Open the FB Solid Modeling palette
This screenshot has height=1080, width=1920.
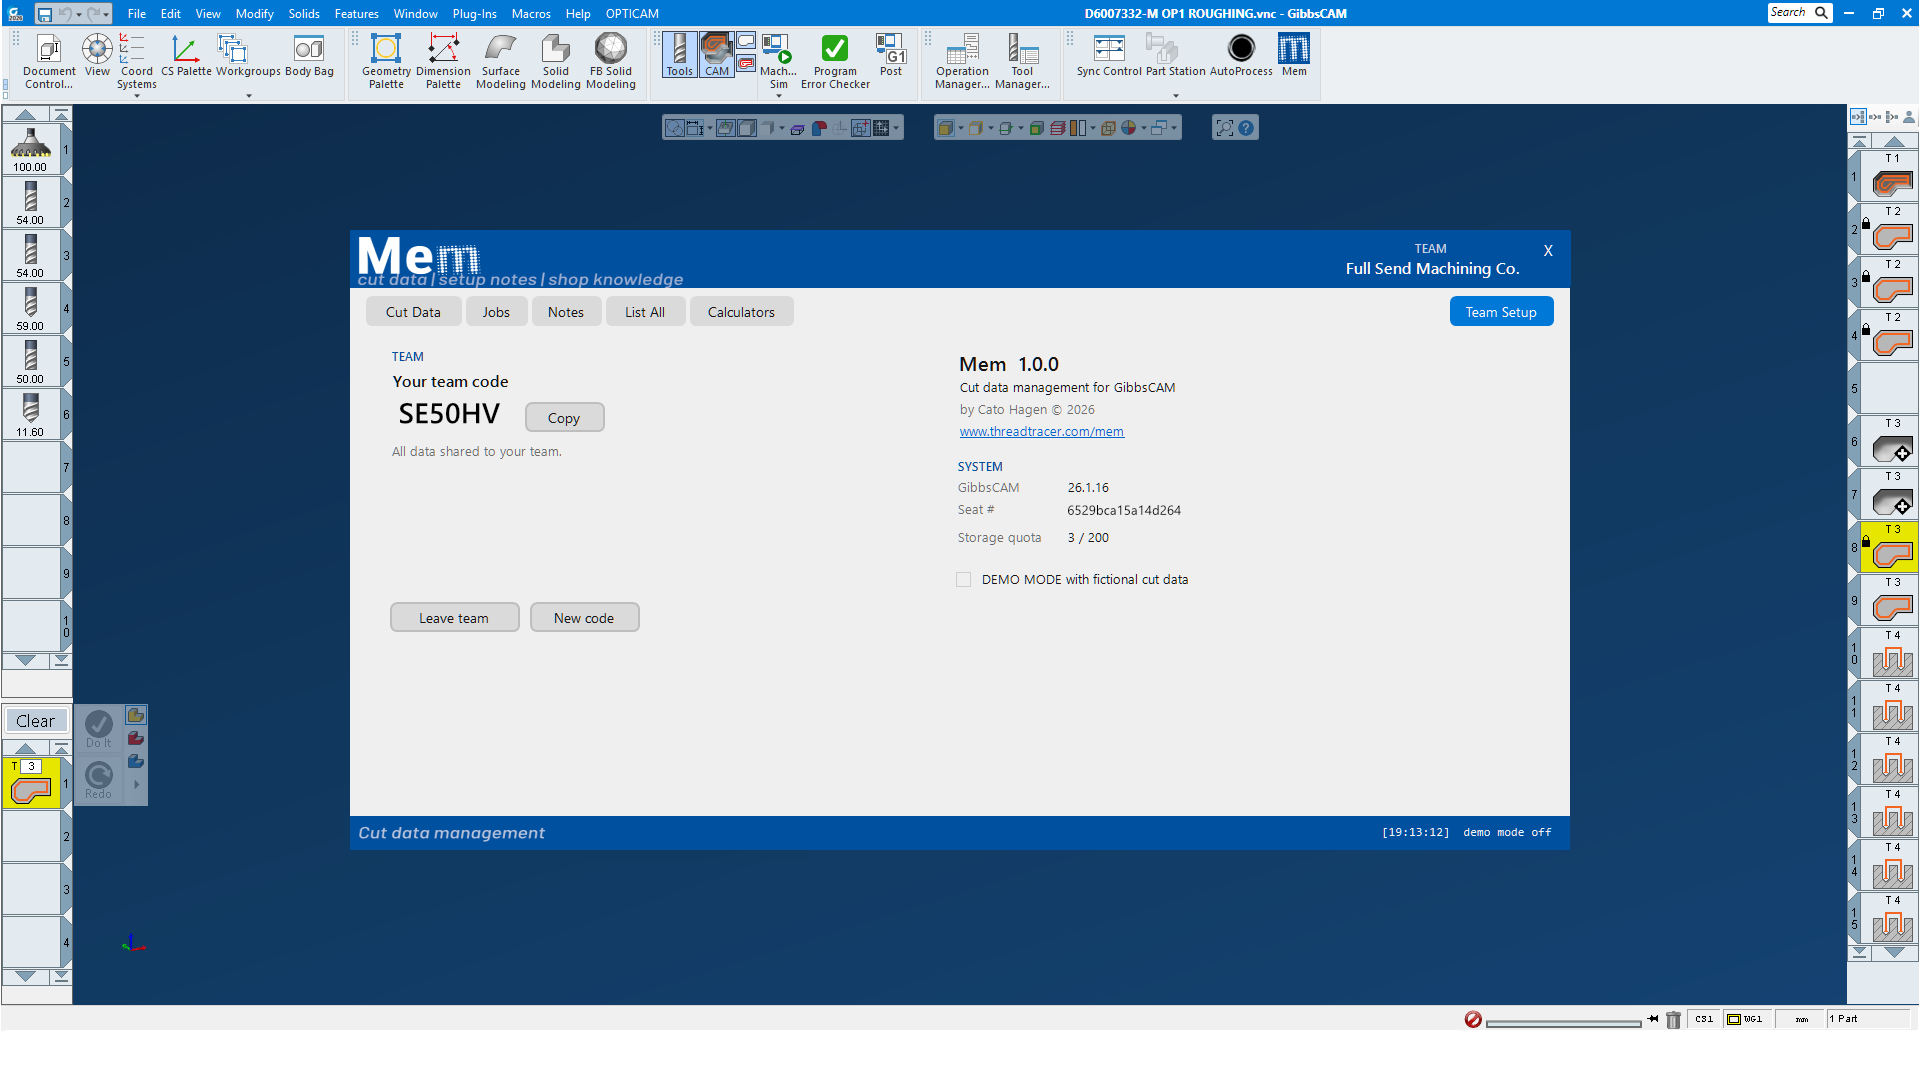pyautogui.click(x=611, y=61)
